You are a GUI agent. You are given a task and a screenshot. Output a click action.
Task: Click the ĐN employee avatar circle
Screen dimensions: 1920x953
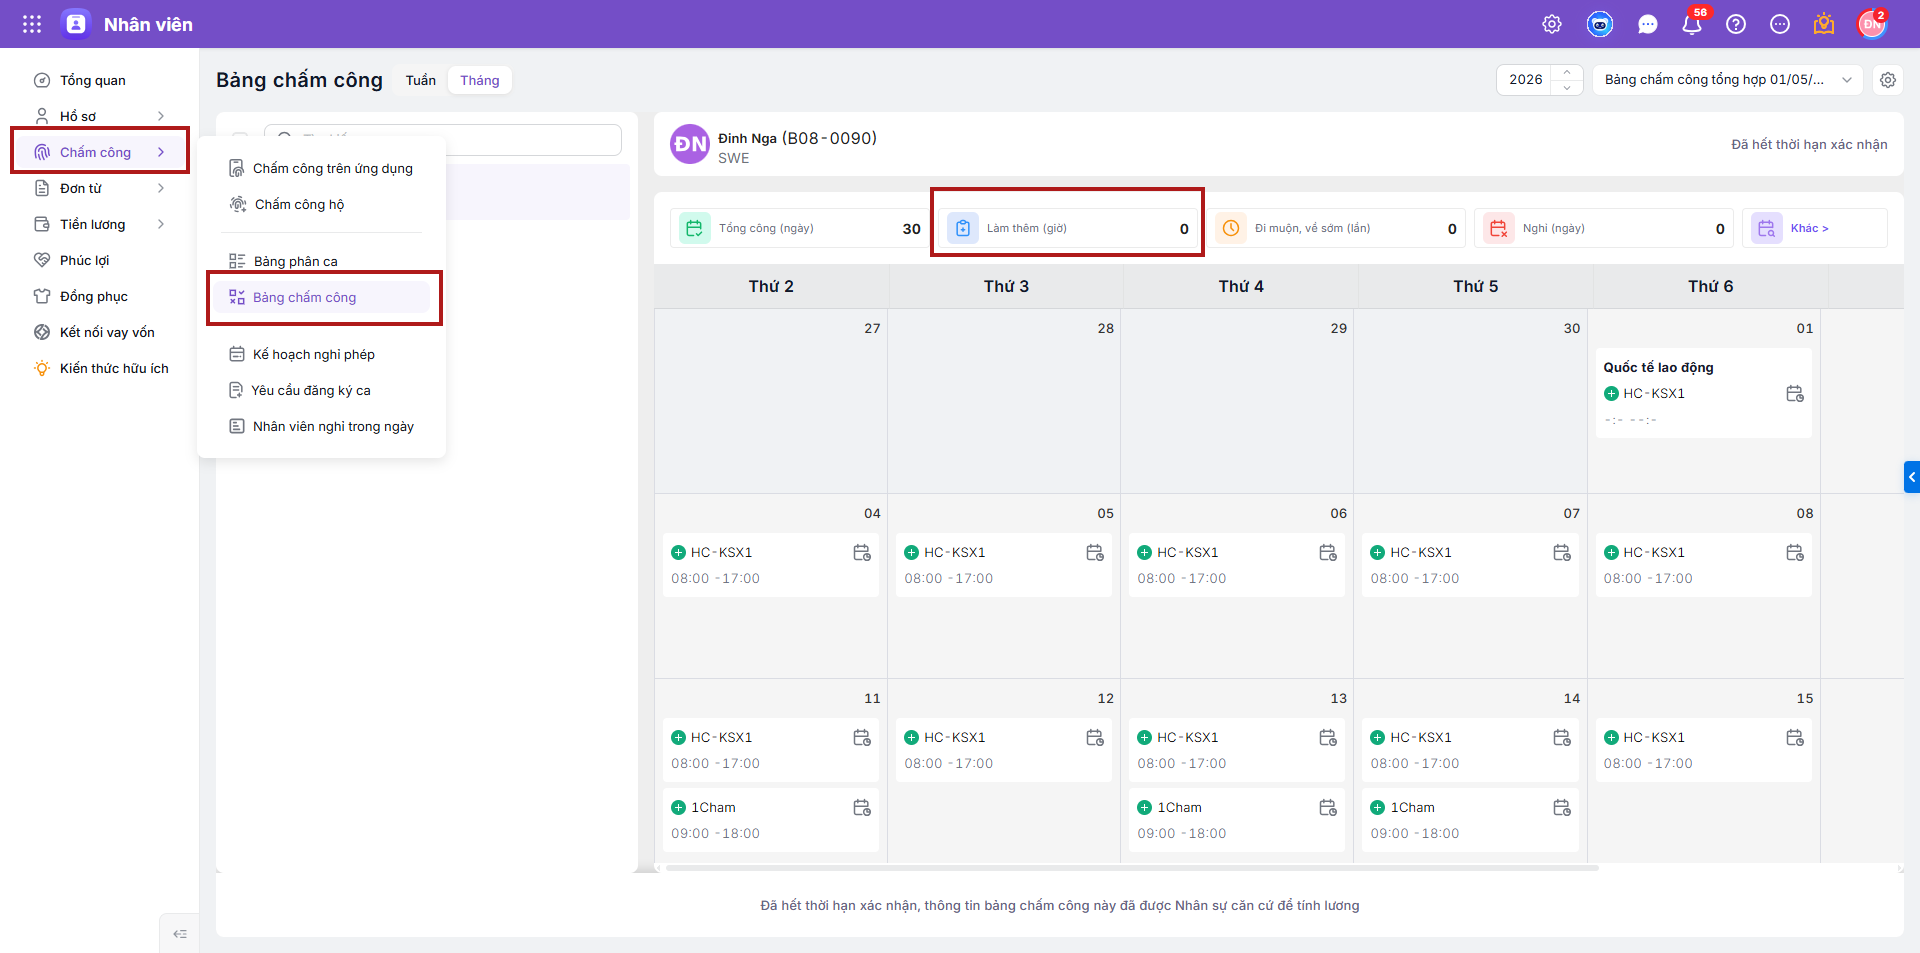pyautogui.click(x=690, y=144)
